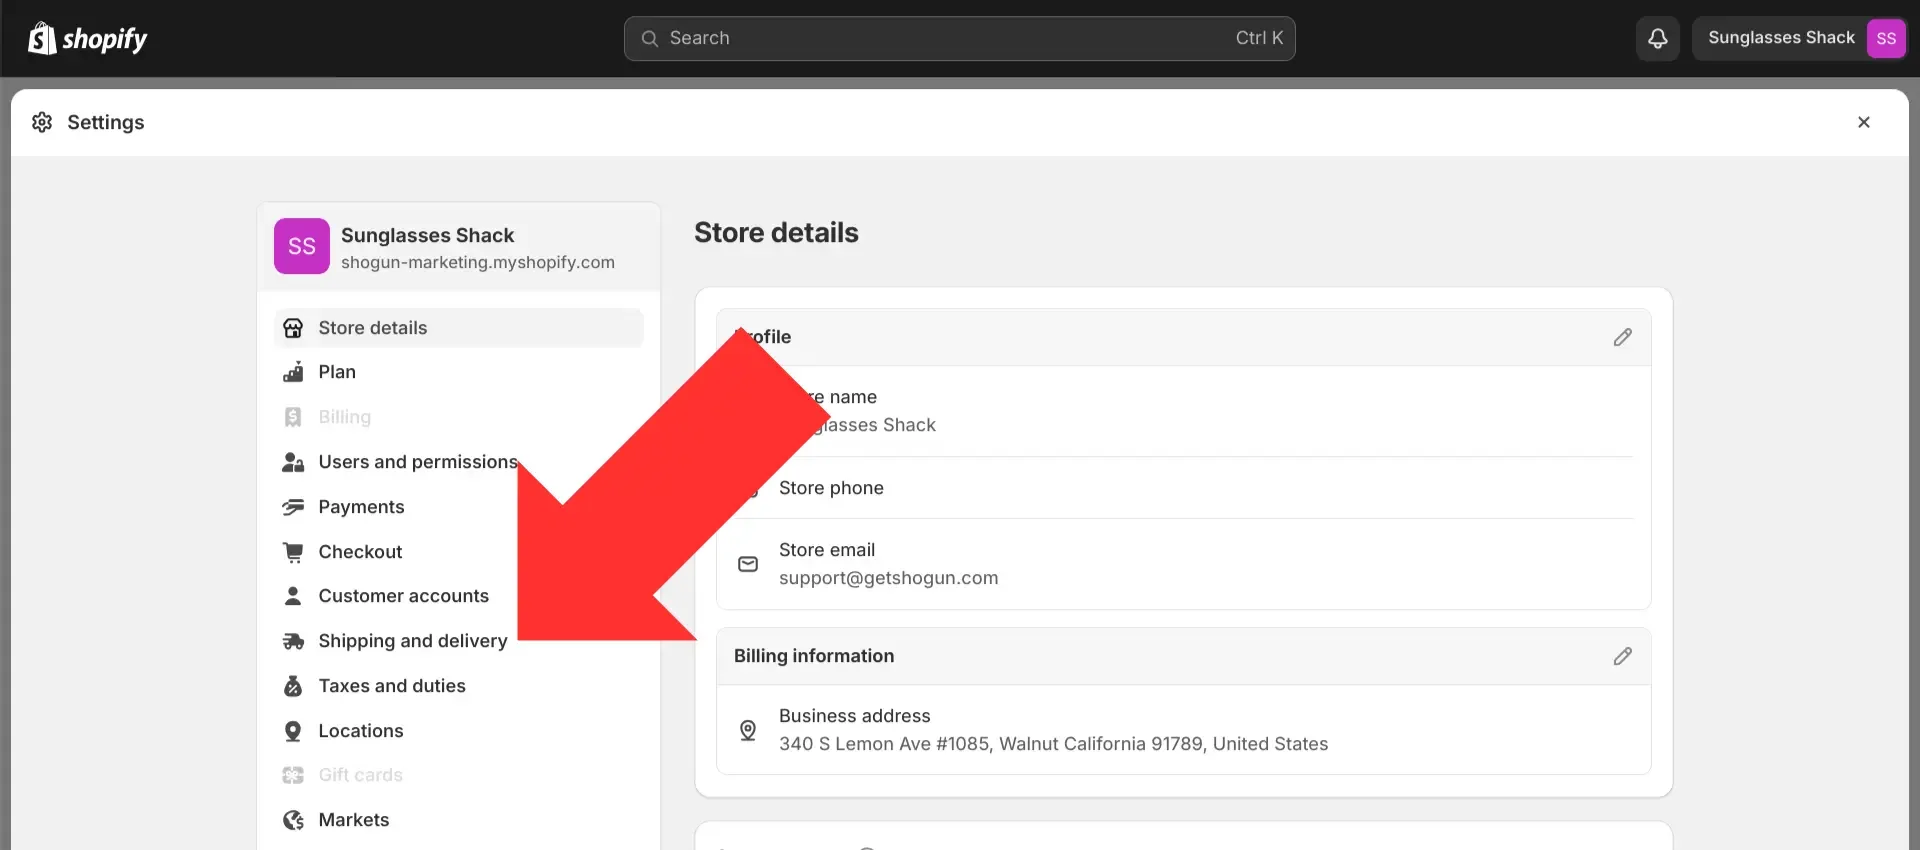The width and height of the screenshot is (1920, 850).
Task: Click the Shopify logo in top bar
Action: coord(87,39)
